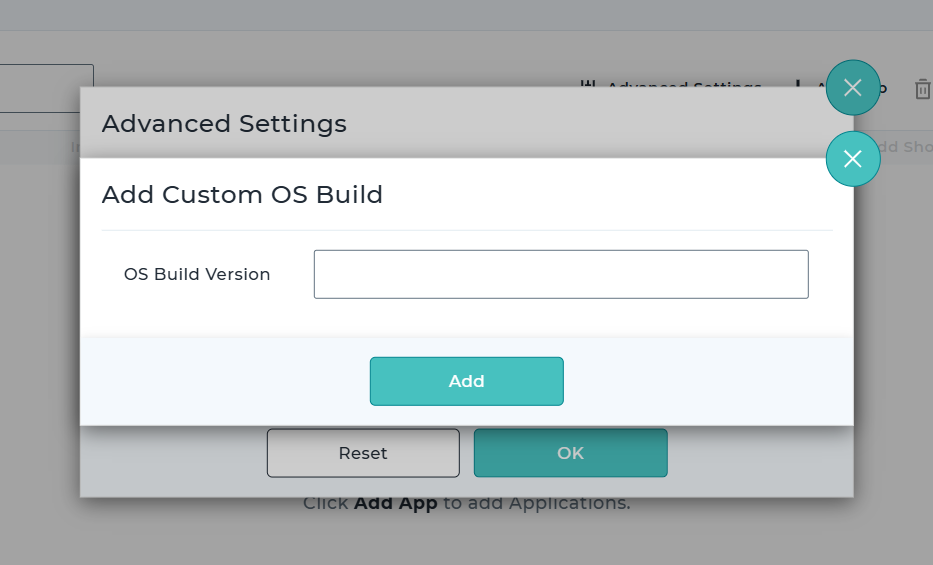
Task: Click the plus icon for Add App
Action: click(797, 84)
